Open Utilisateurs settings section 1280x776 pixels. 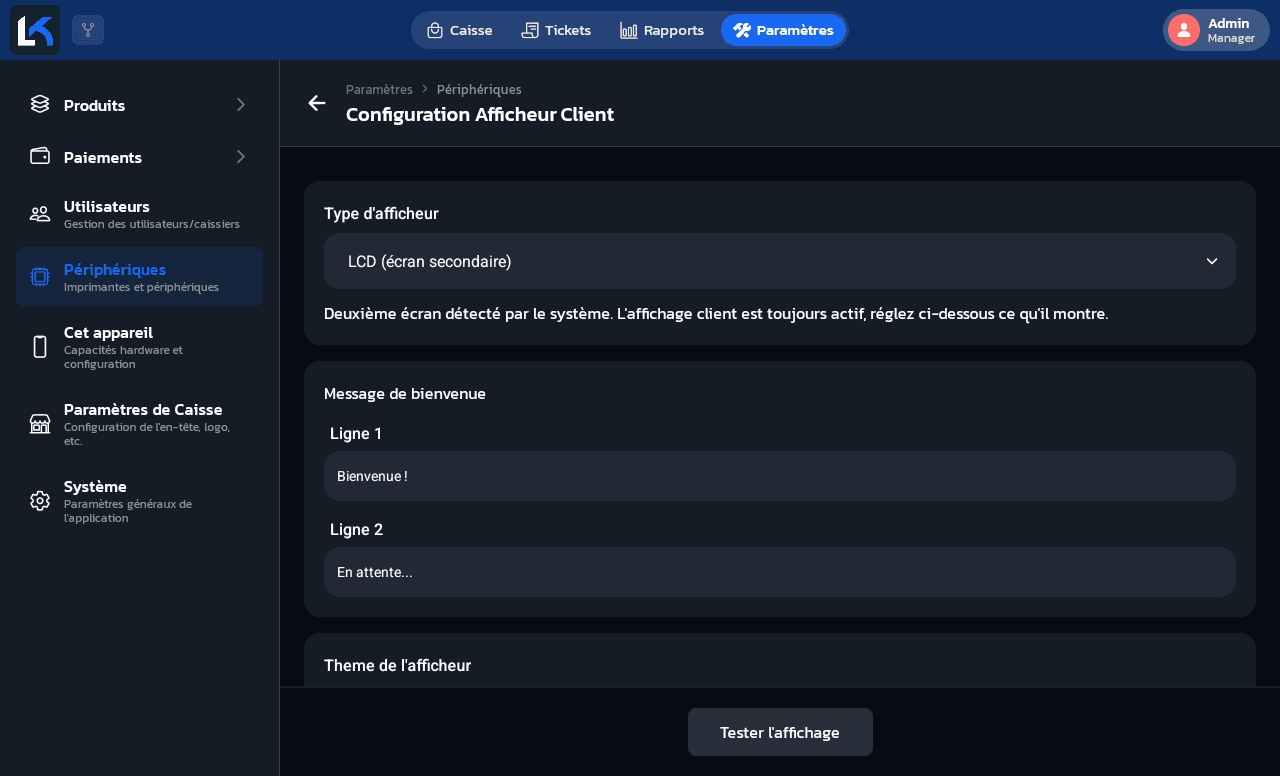(x=139, y=213)
